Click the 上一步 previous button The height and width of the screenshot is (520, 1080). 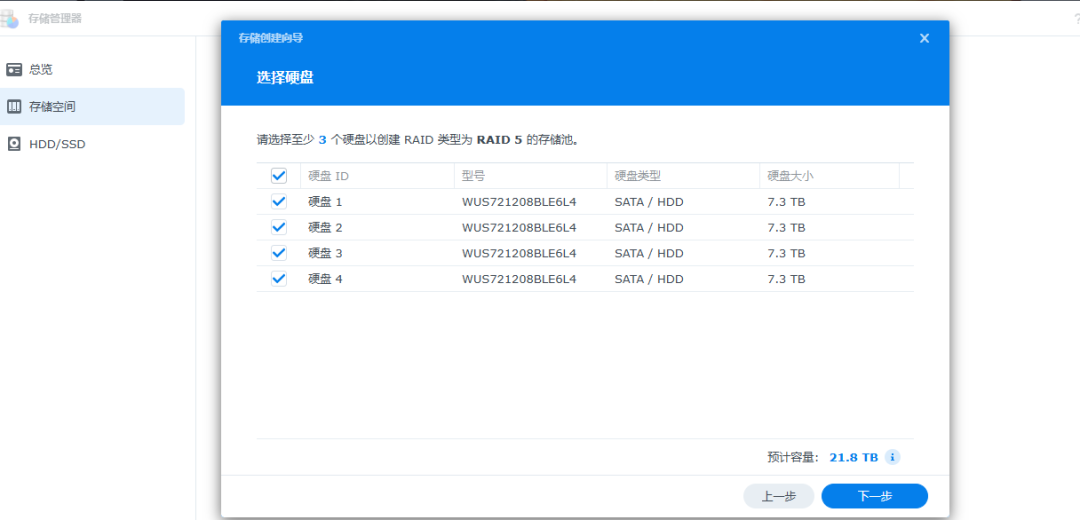coord(778,496)
